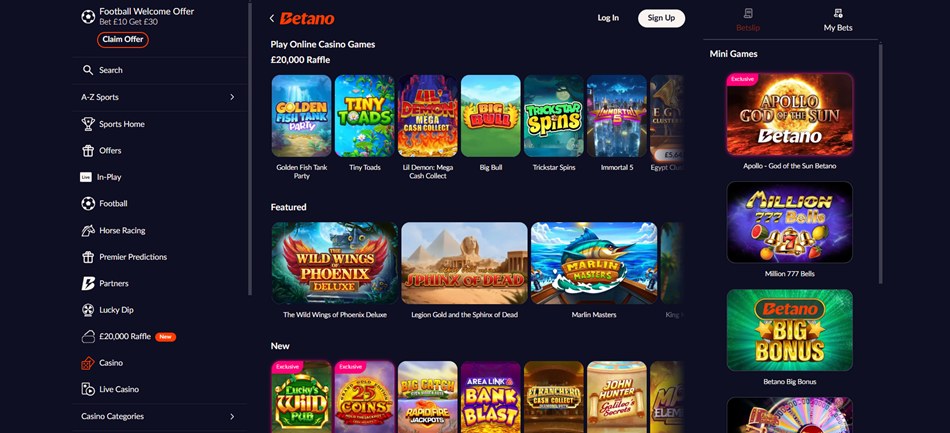The height and width of the screenshot is (433, 950).
Task: Open Horse Racing icon in sidebar
Action: click(88, 230)
